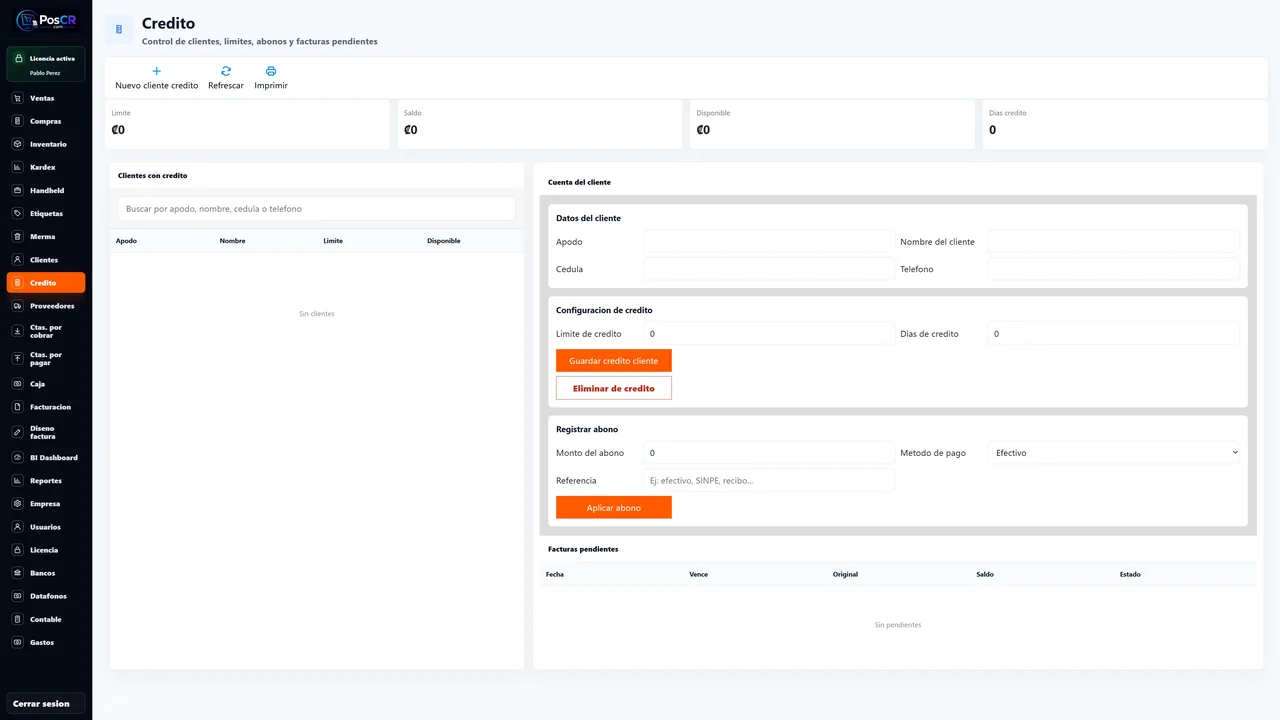
Task: Click the Eliminar de credito button
Action: [x=614, y=388]
